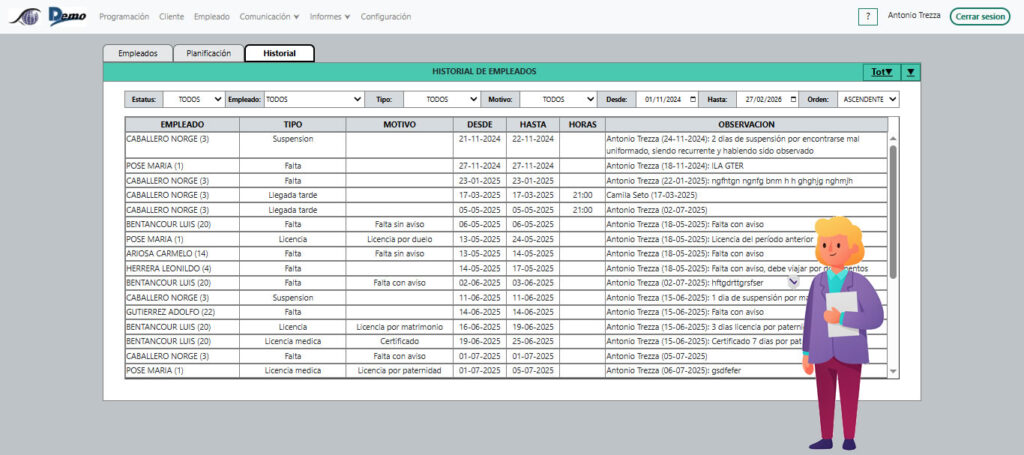Go to the Configuración link
Viewport: 1024px width, 455px height.
pos(385,17)
